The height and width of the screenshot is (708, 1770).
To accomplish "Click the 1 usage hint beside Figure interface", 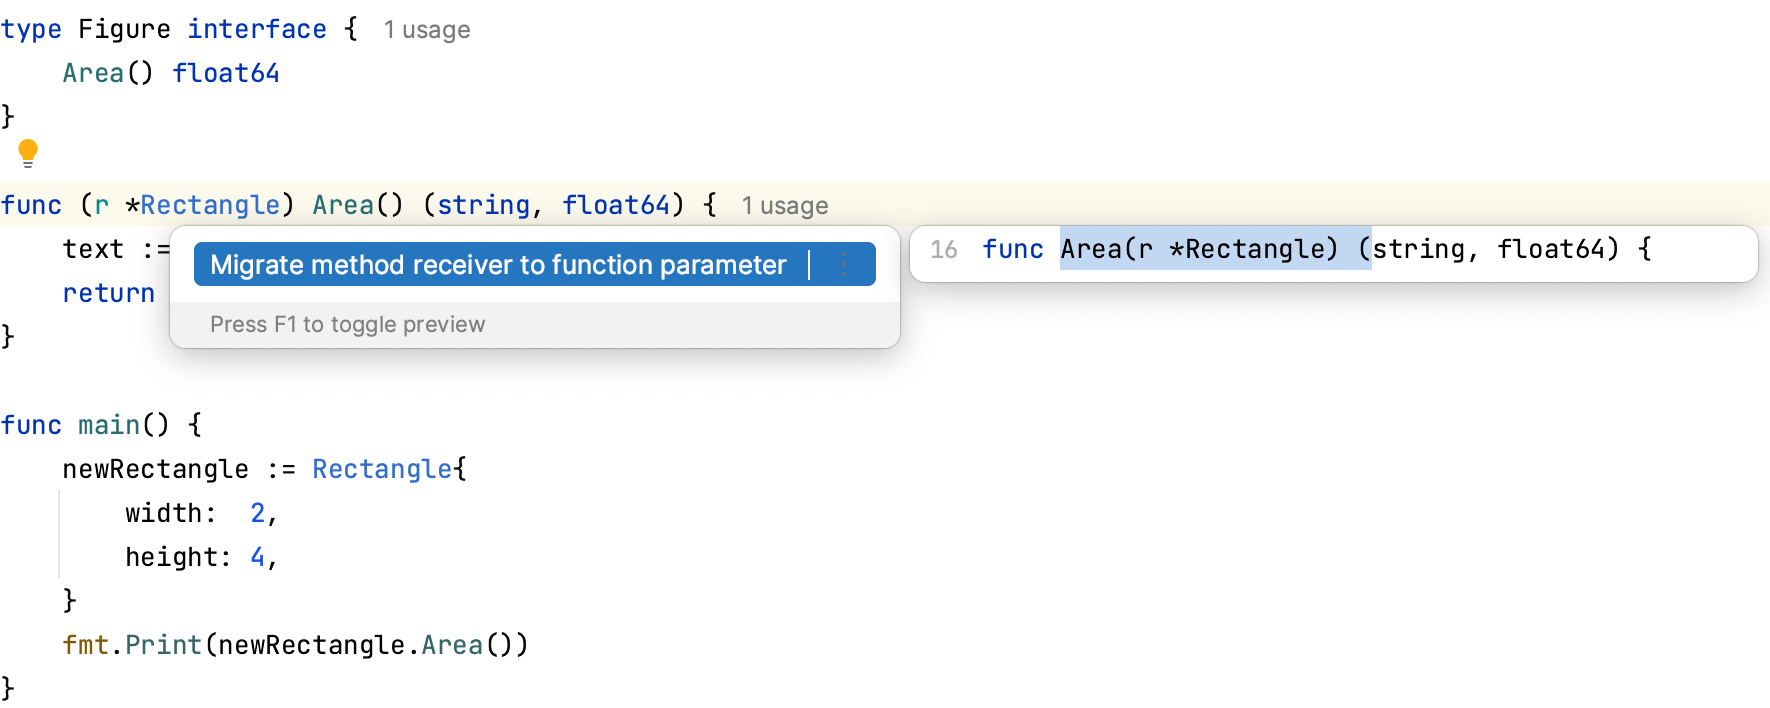I will coord(426,30).
